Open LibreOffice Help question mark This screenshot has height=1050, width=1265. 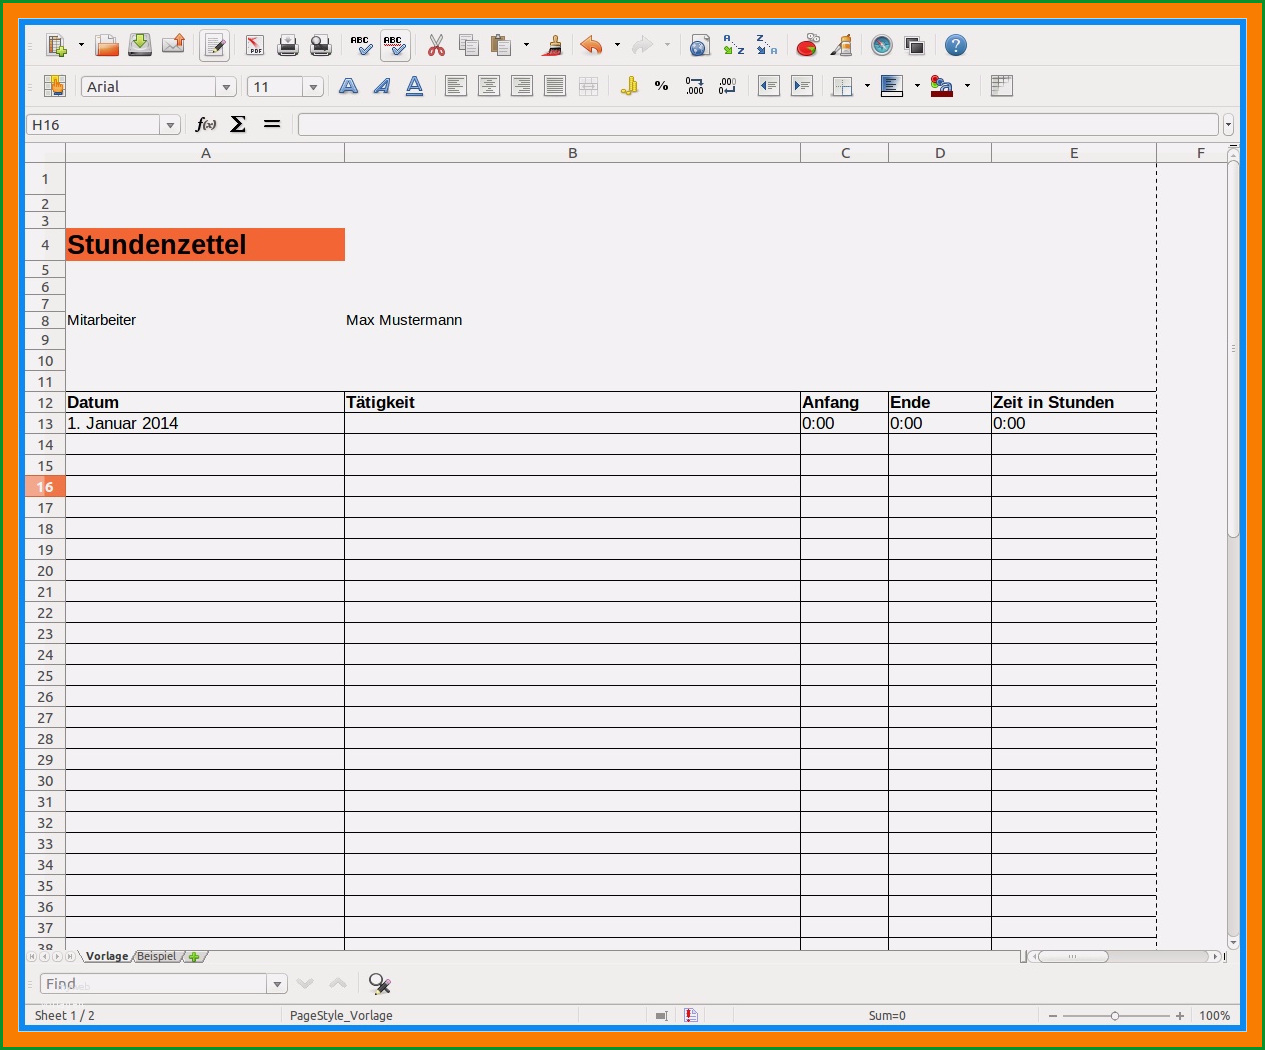(x=956, y=45)
